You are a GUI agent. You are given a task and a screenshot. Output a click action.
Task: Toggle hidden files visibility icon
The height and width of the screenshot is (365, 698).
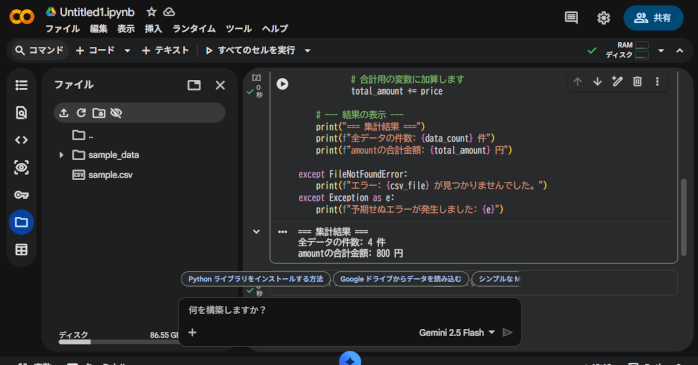coord(116,113)
